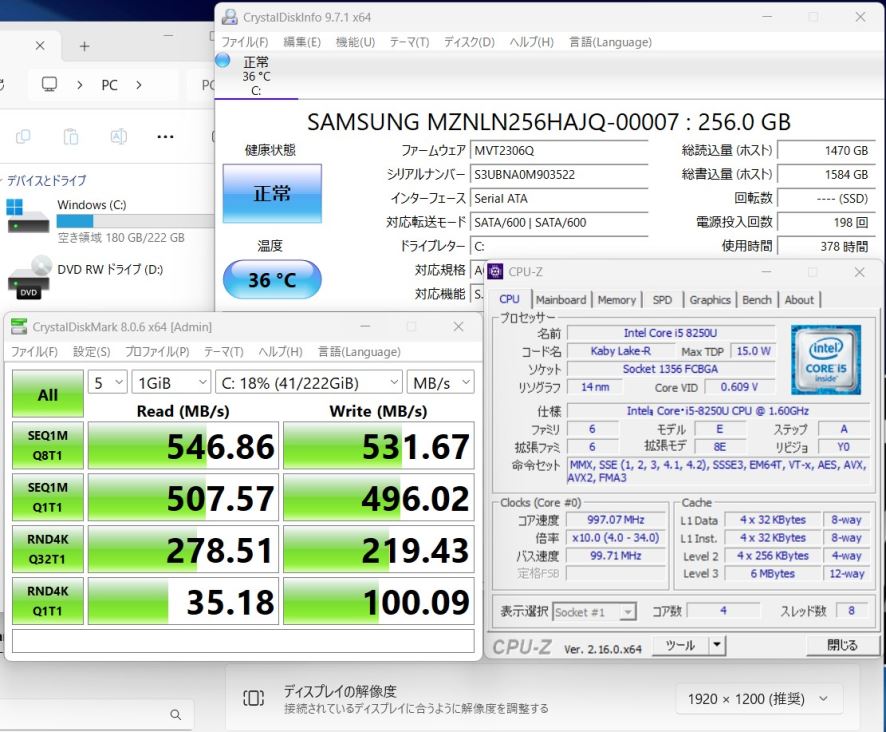Select the DVD RW drive (D:) icon

[29, 277]
